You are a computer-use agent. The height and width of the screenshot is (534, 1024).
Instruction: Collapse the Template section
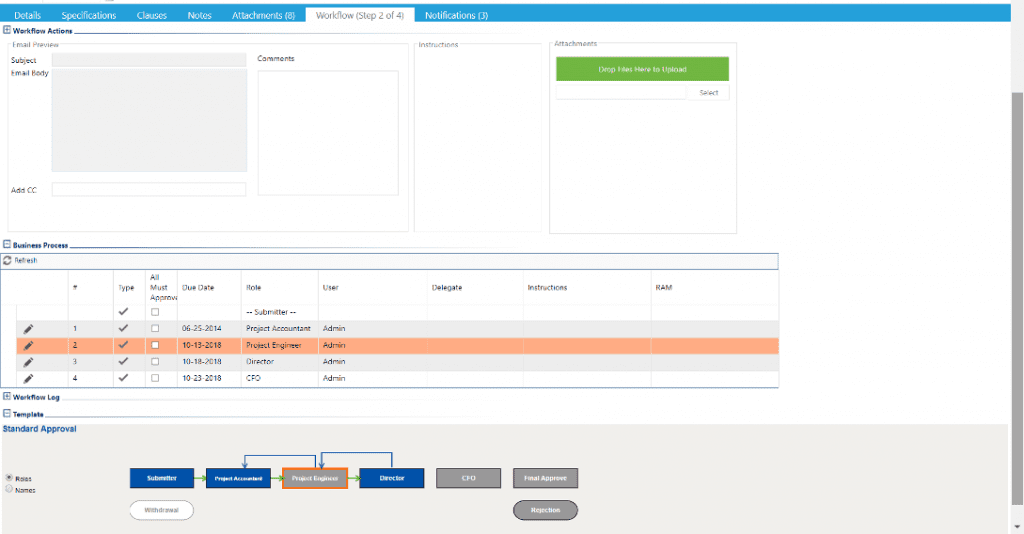[7, 413]
